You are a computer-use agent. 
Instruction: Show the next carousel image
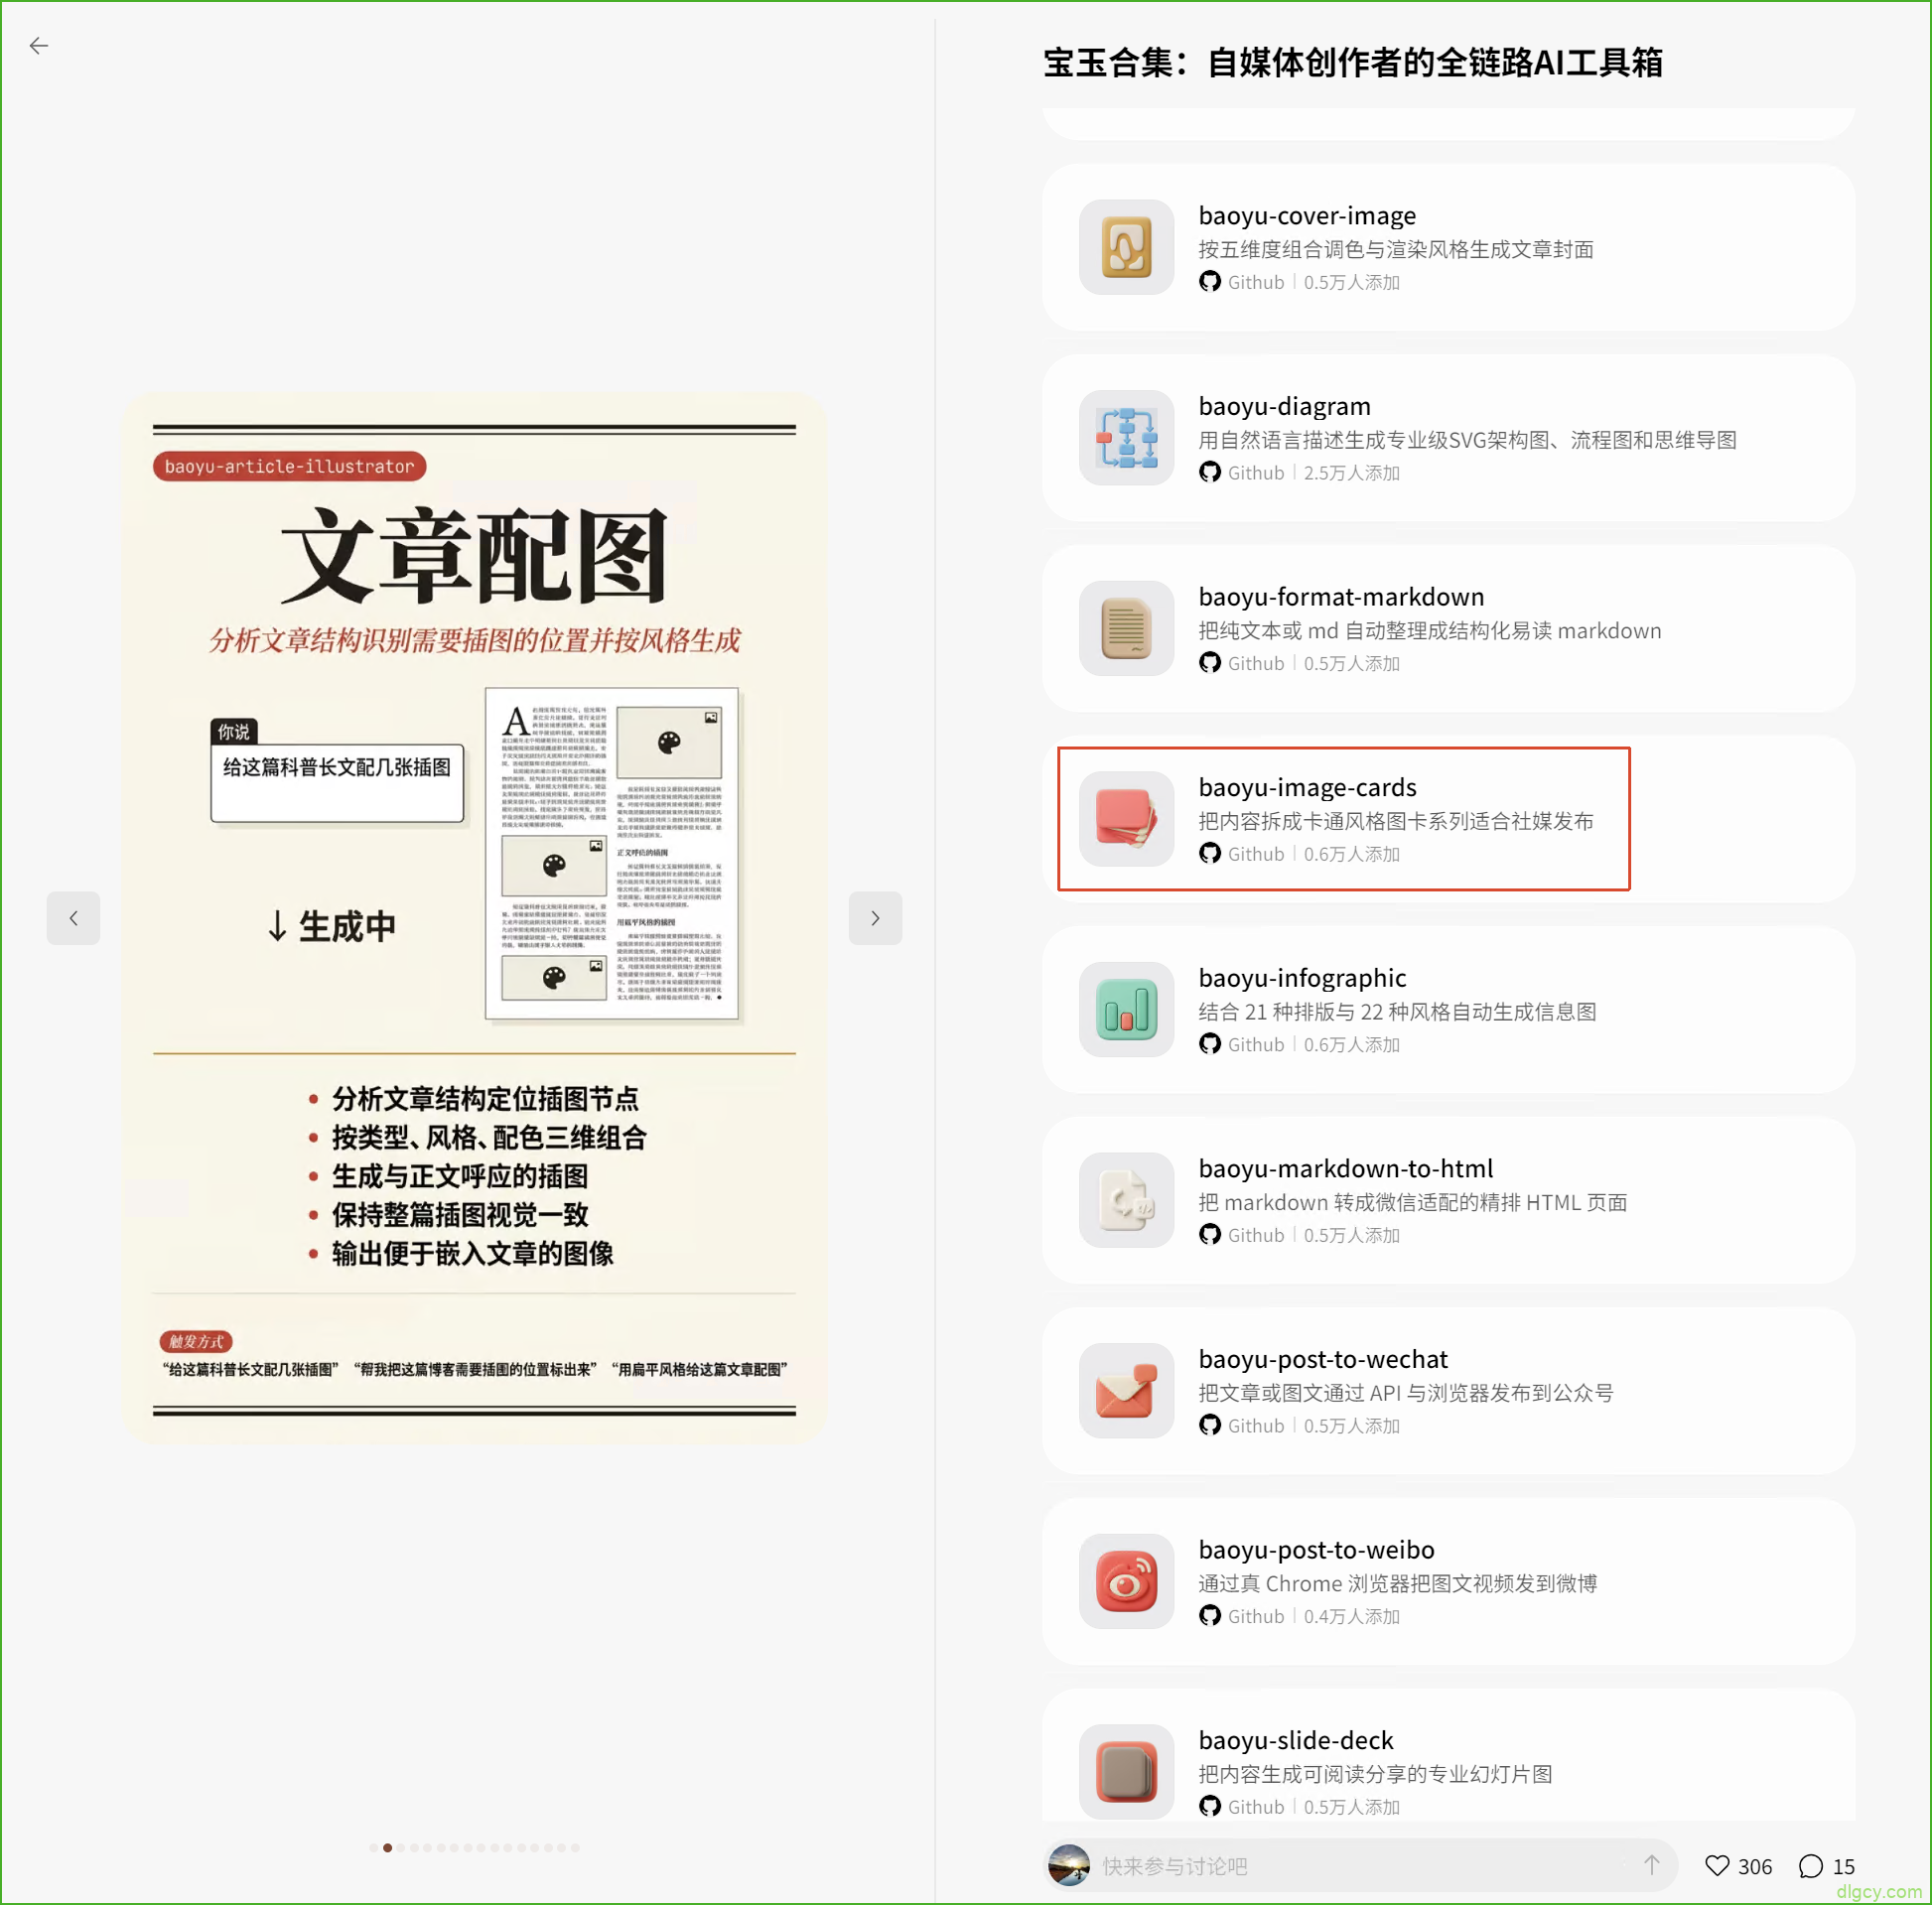(875, 918)
